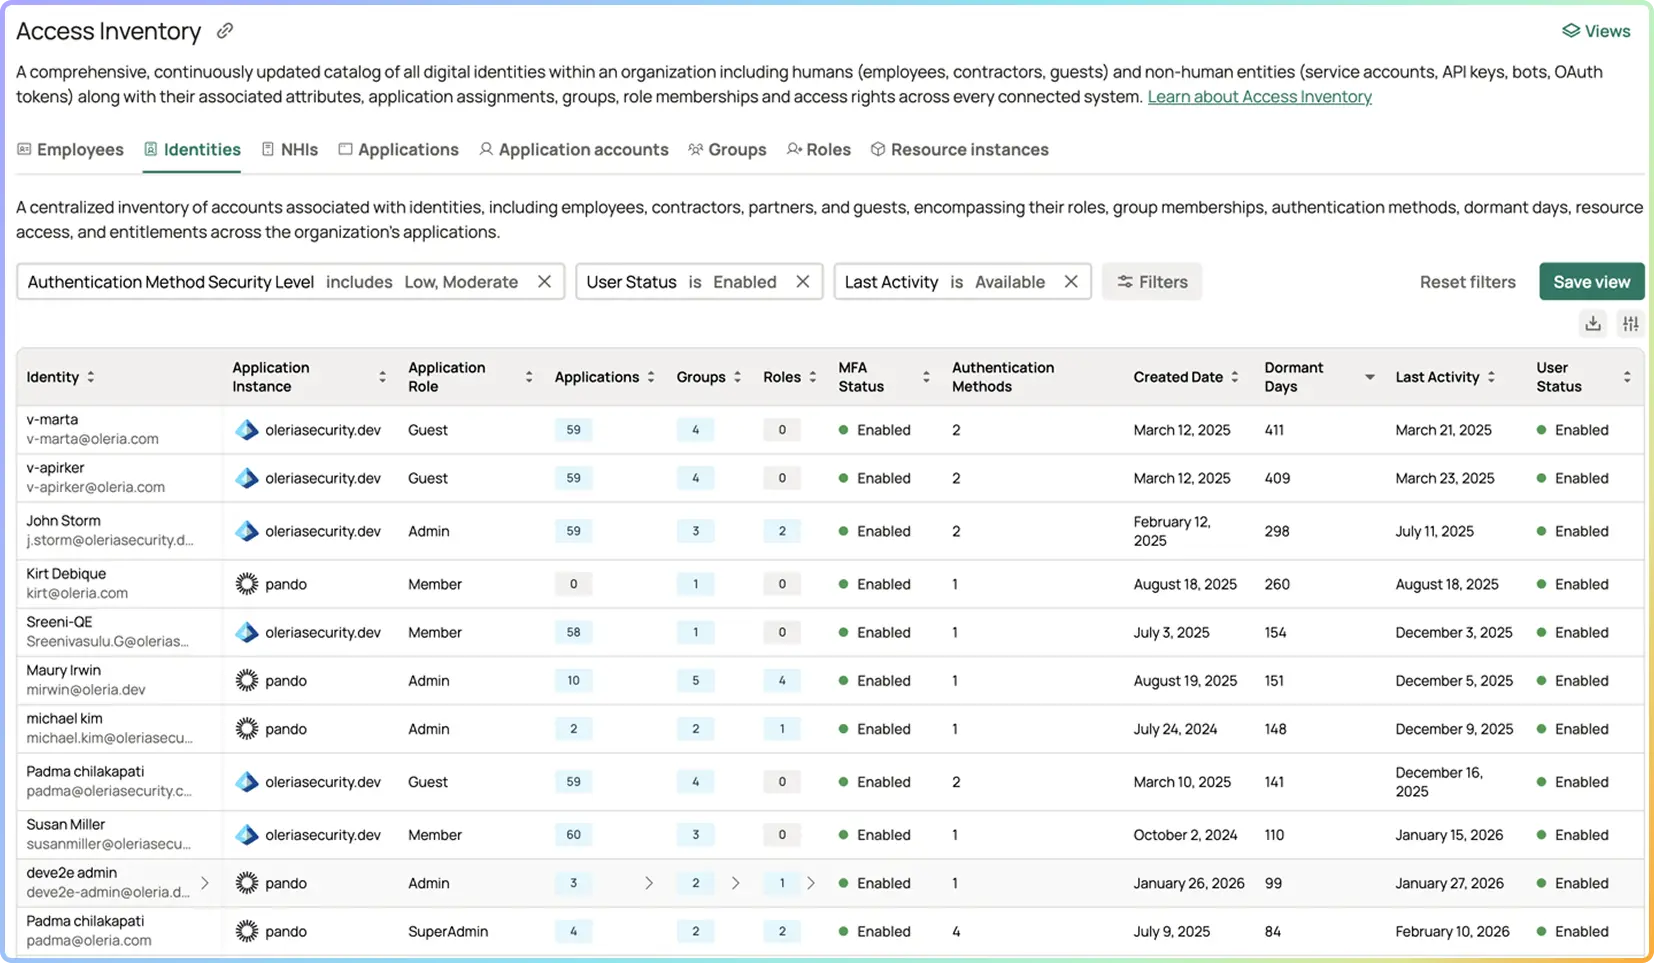Sort the Identity column

pyautogui.click(x=91, y=377)
